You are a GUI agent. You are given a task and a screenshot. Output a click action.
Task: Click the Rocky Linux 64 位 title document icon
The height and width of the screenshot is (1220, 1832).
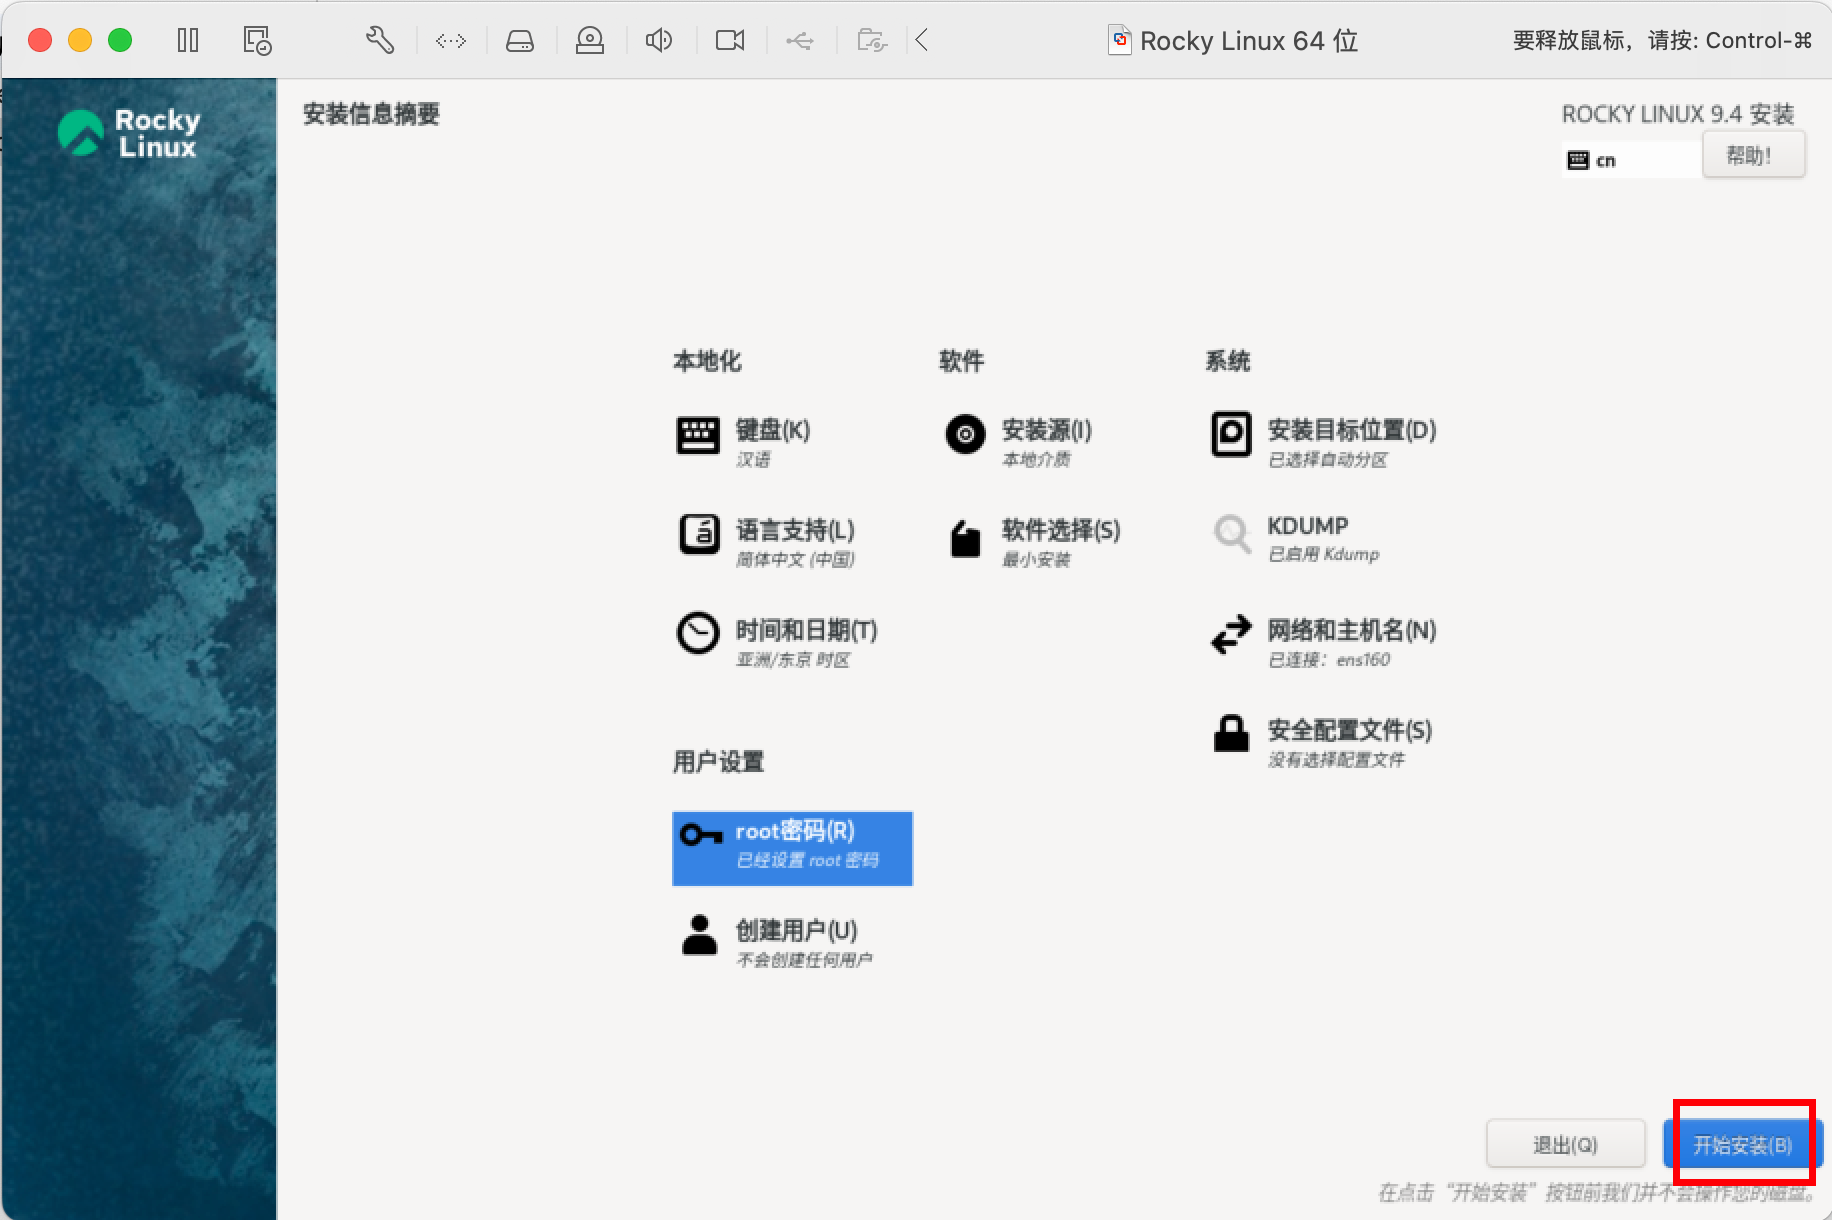pyautogui.click(x=1120, y=40)
